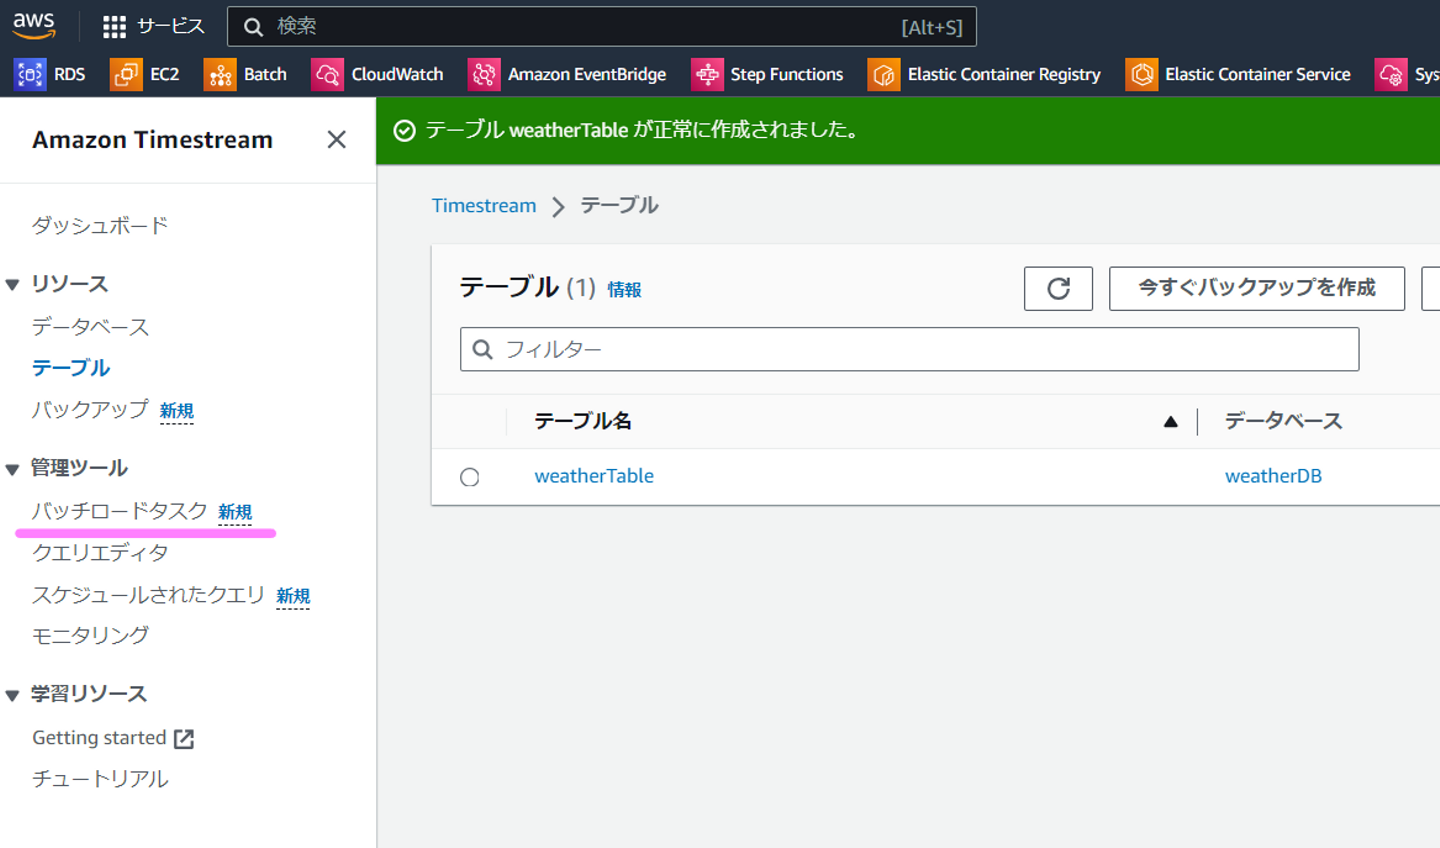Open the Elastic Container Registry icon
Viewport: 1440px width, 848px height.
[x=884, y=74]
